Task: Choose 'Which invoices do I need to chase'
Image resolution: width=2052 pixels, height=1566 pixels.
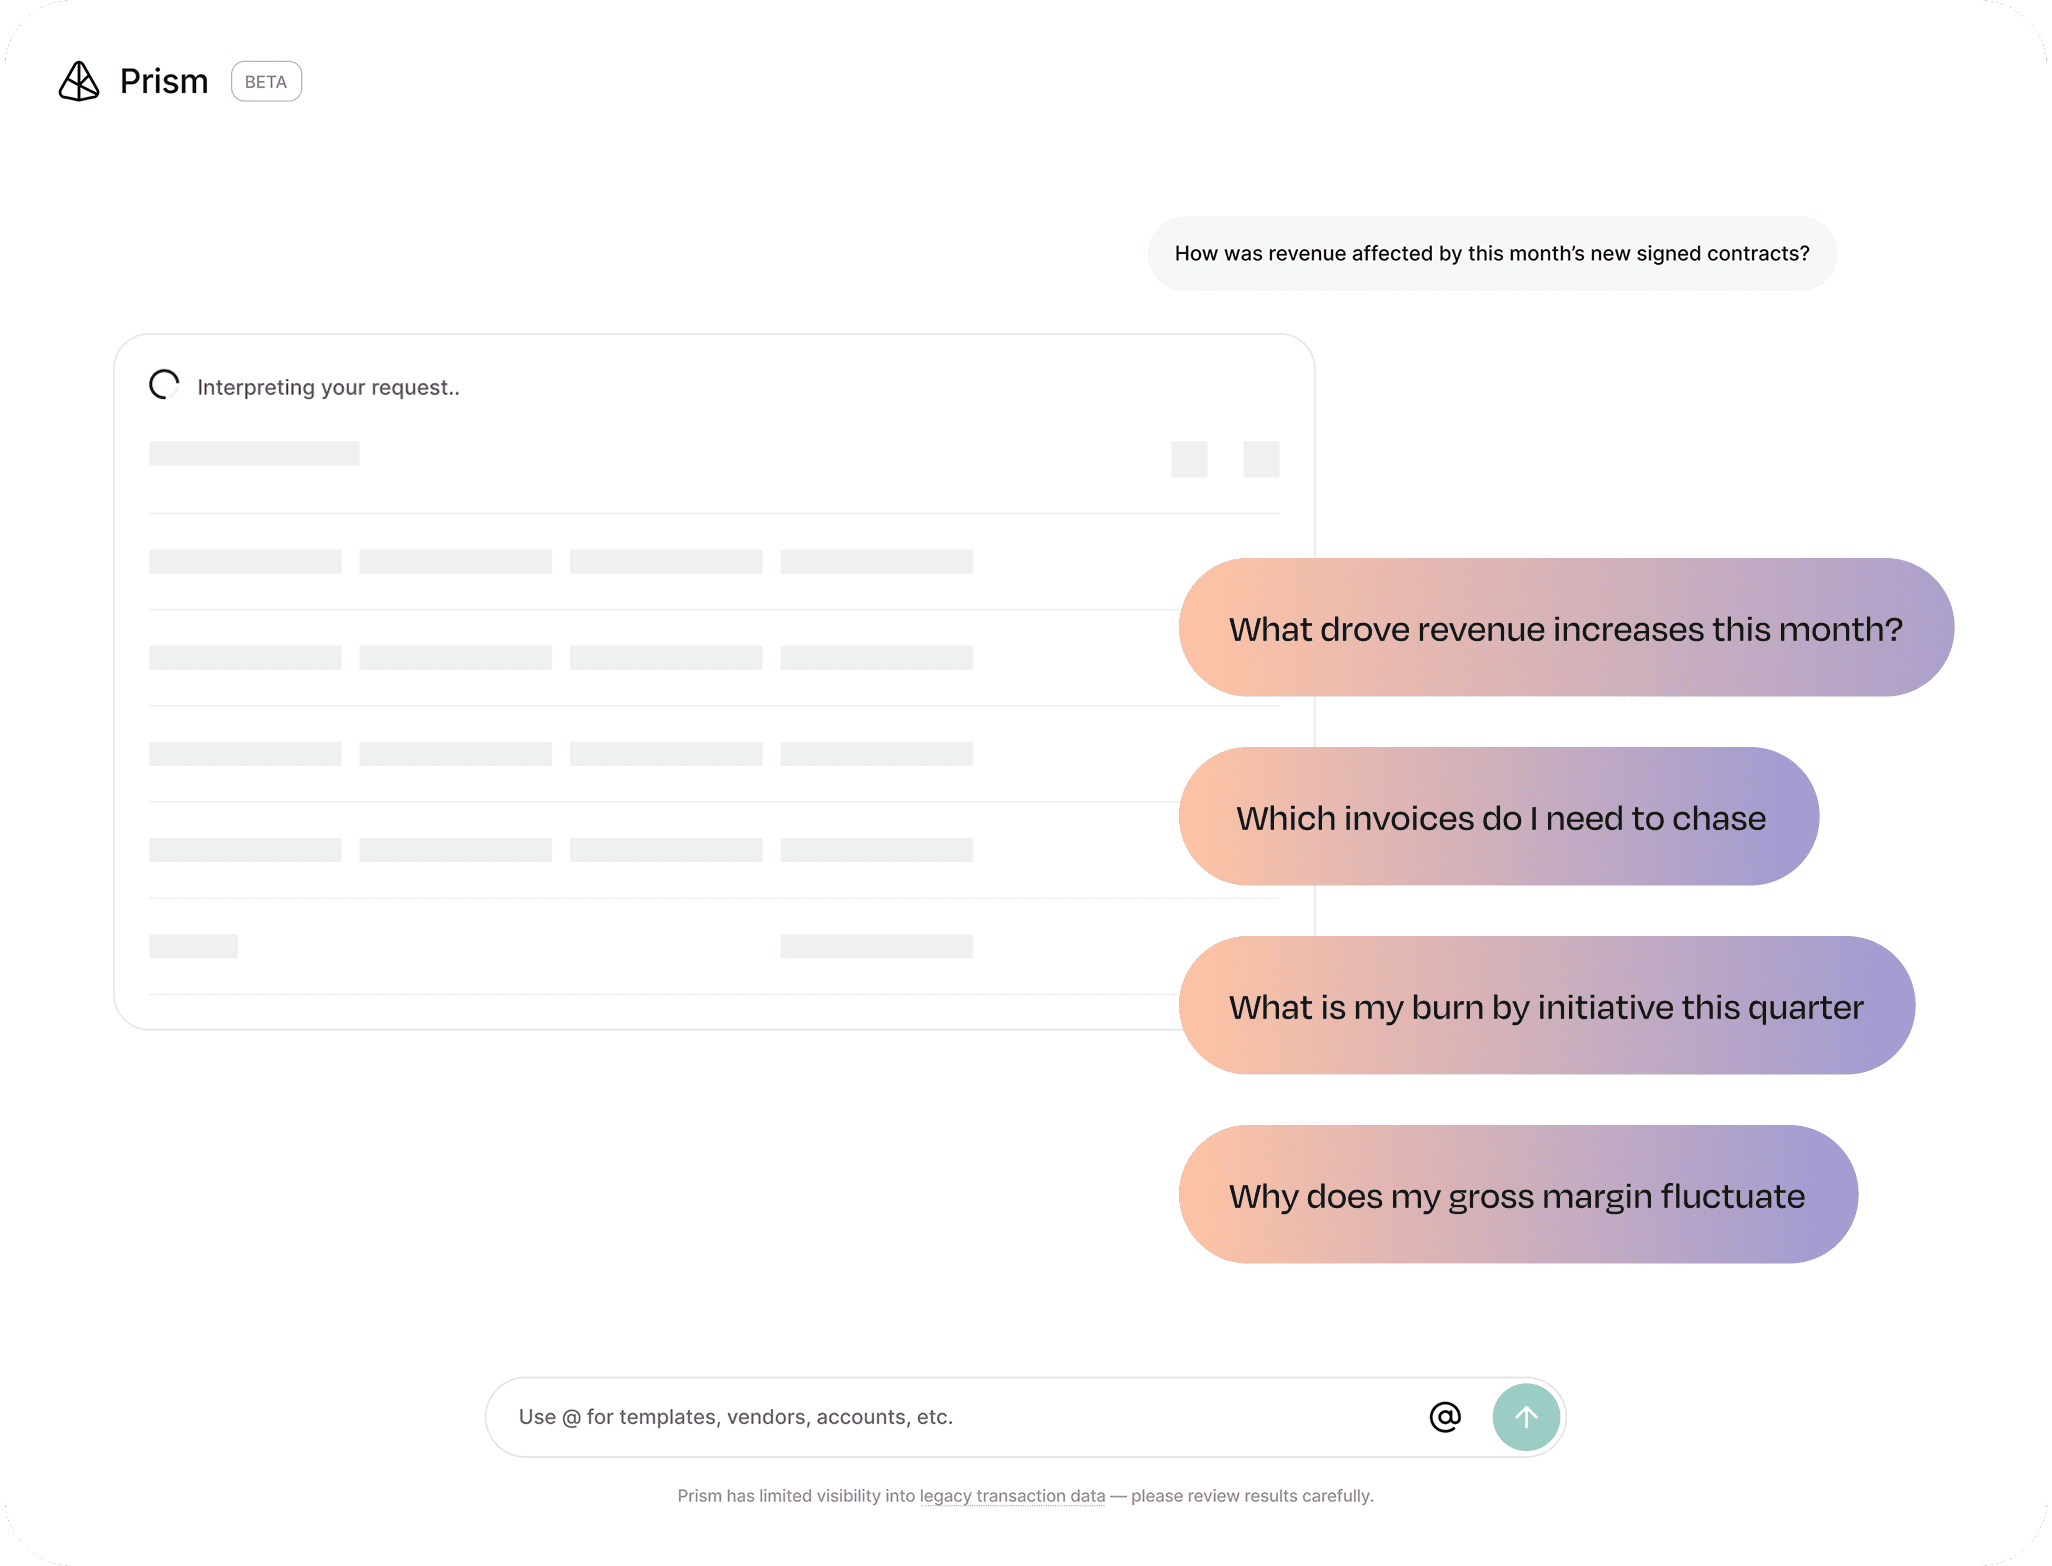Action: 1499,817
